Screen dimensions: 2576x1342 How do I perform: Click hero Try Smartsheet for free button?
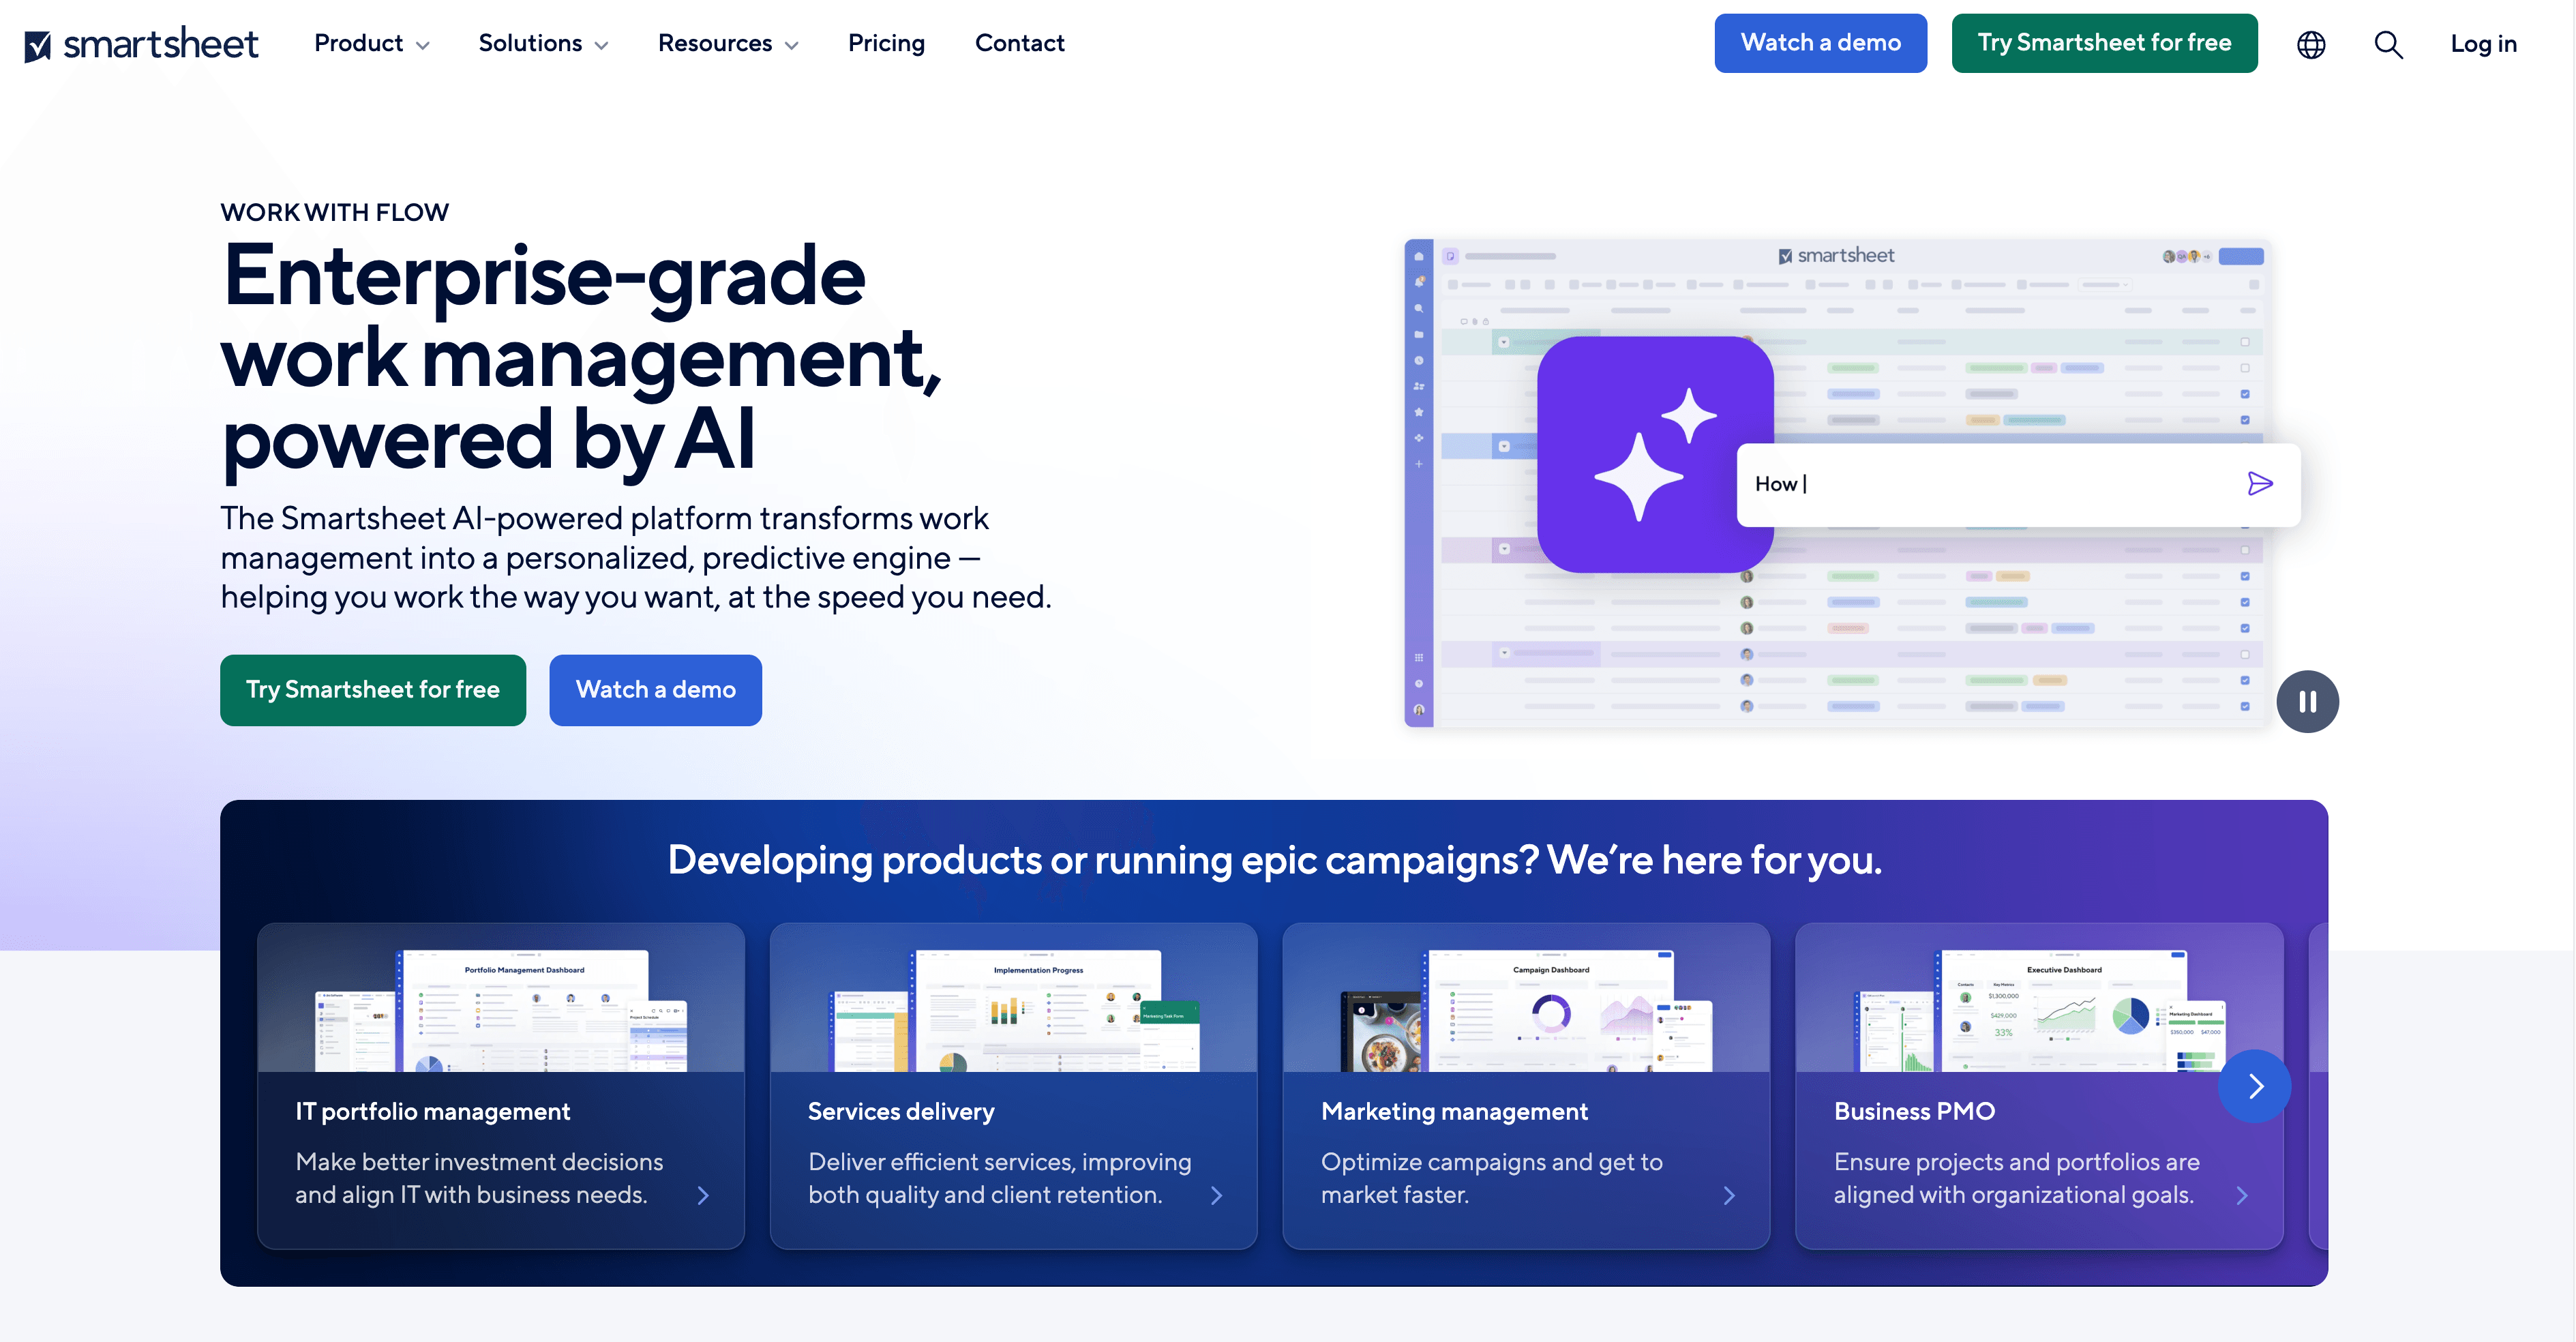click(x=373, y=690)
